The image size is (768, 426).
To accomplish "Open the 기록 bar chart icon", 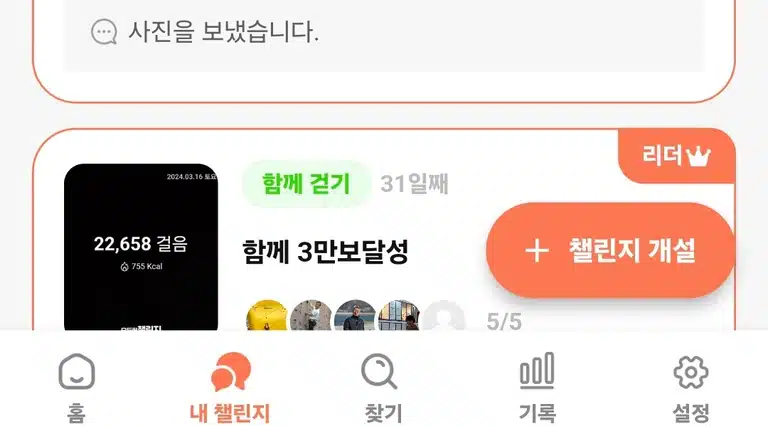I will [537, 371].
